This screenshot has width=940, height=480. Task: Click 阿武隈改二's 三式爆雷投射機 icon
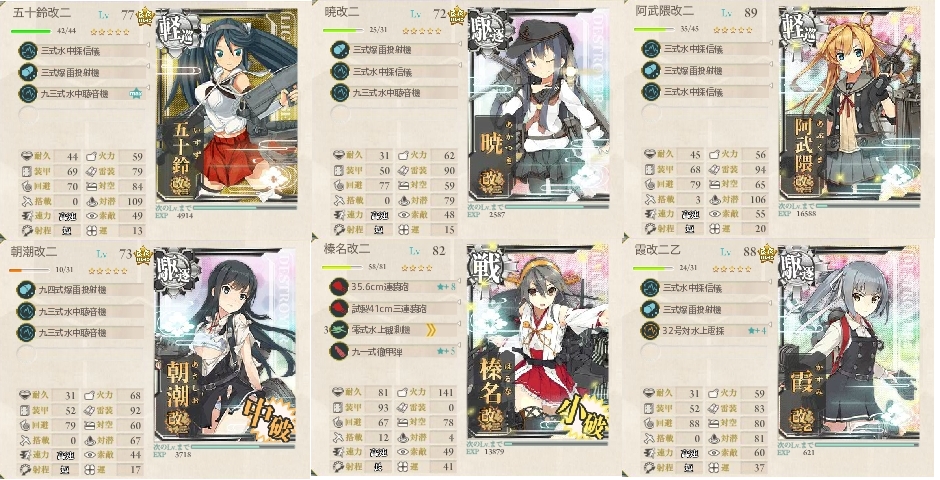(x=651, y=71)
